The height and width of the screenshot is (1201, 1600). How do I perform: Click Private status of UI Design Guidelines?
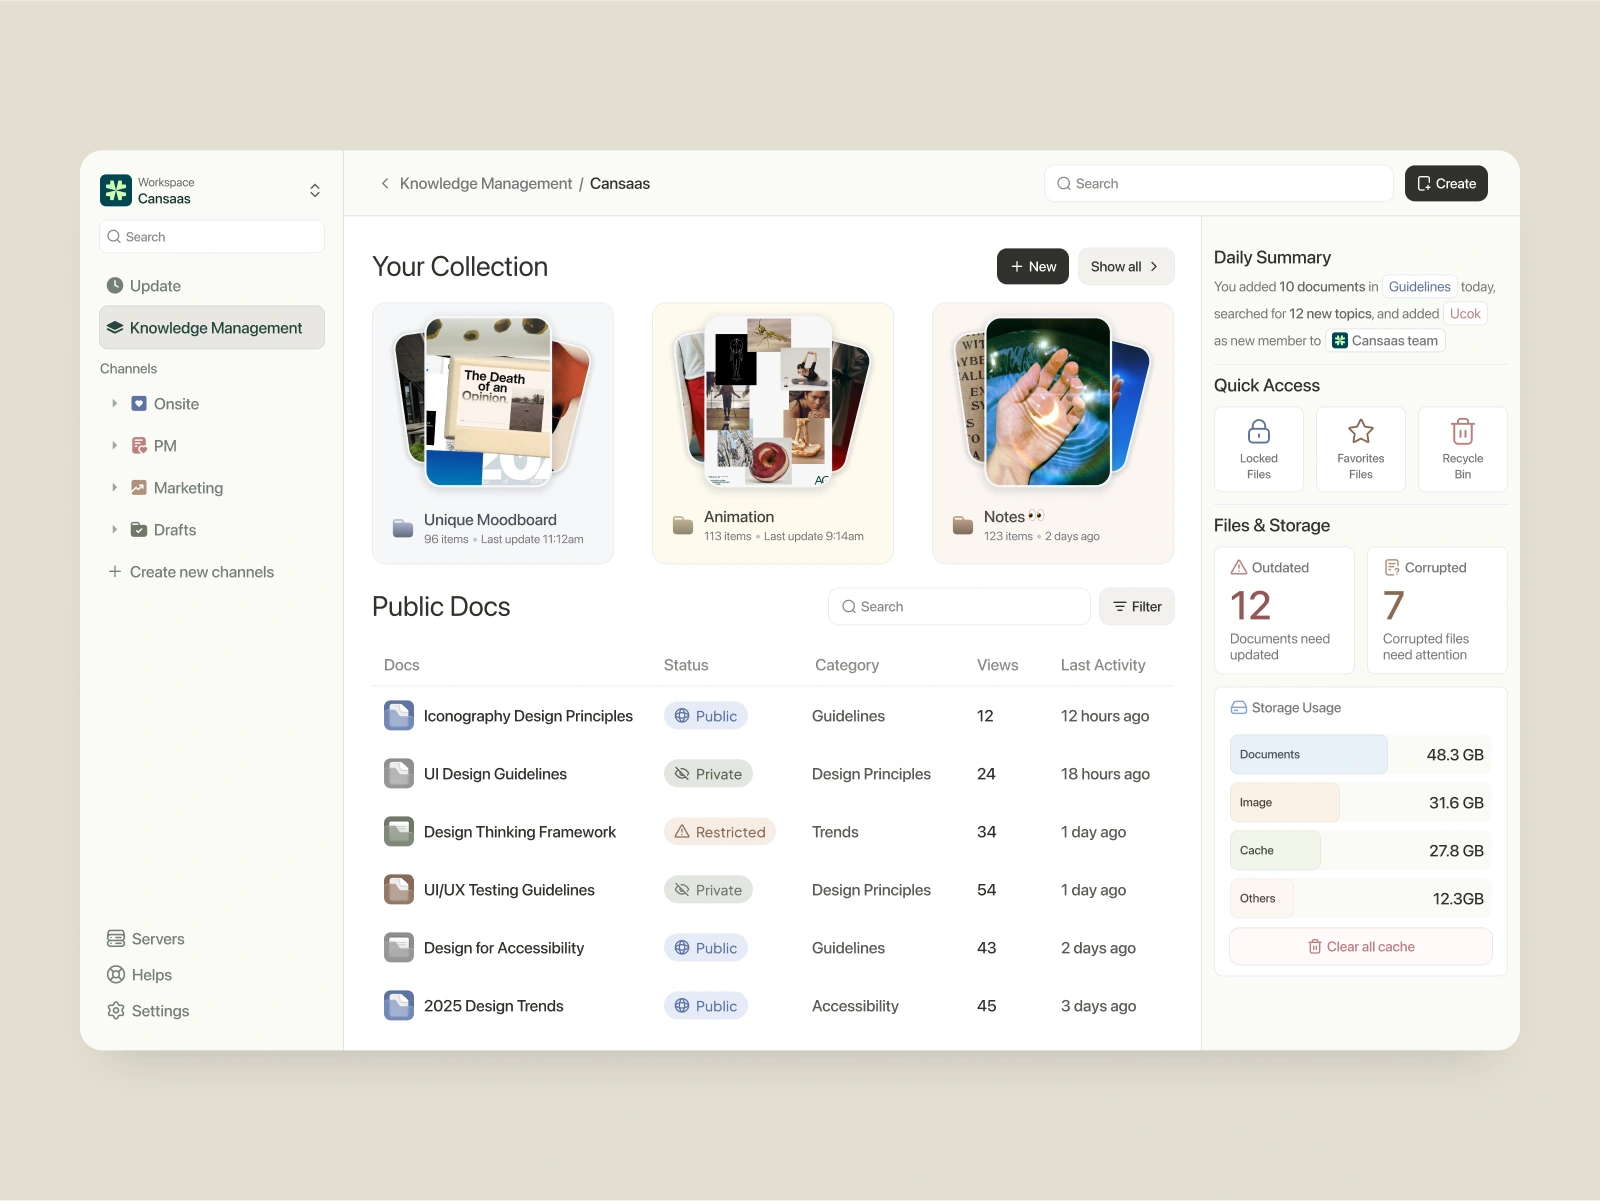click(x=708, y=774)
